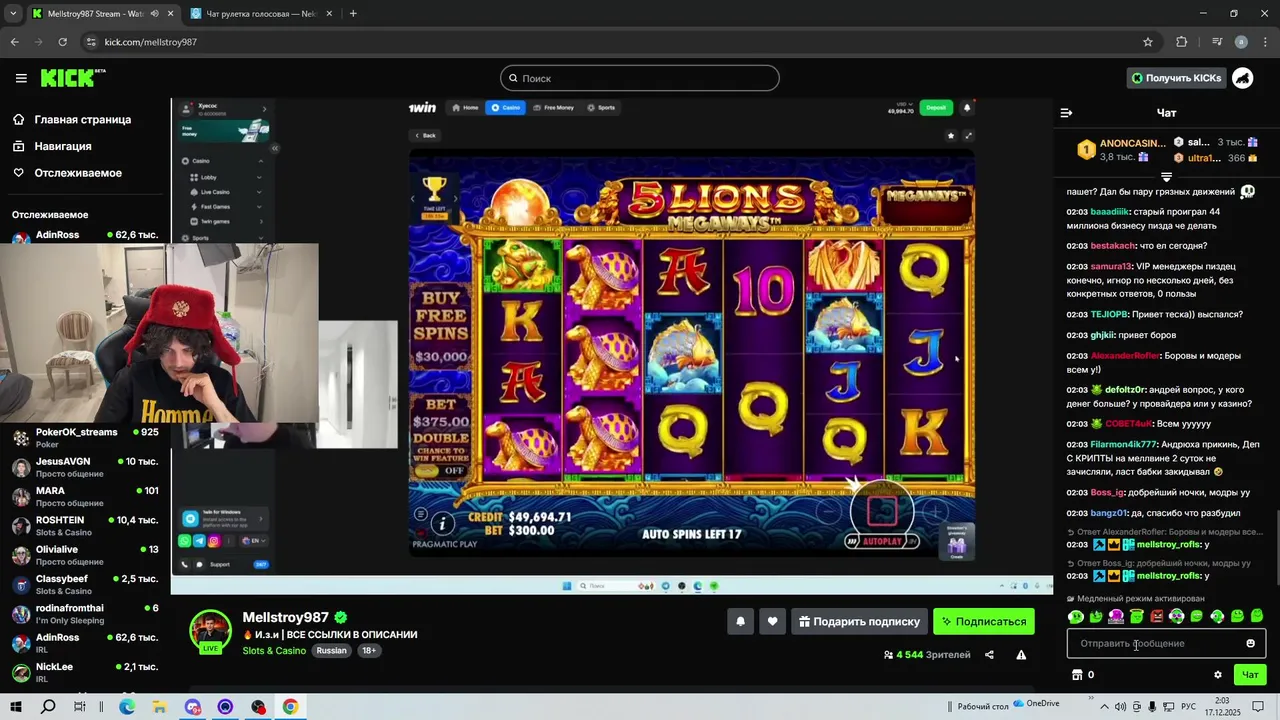Open Chrome tab search dropdown arrow
1280x720 pixels.
click(13, 14)
